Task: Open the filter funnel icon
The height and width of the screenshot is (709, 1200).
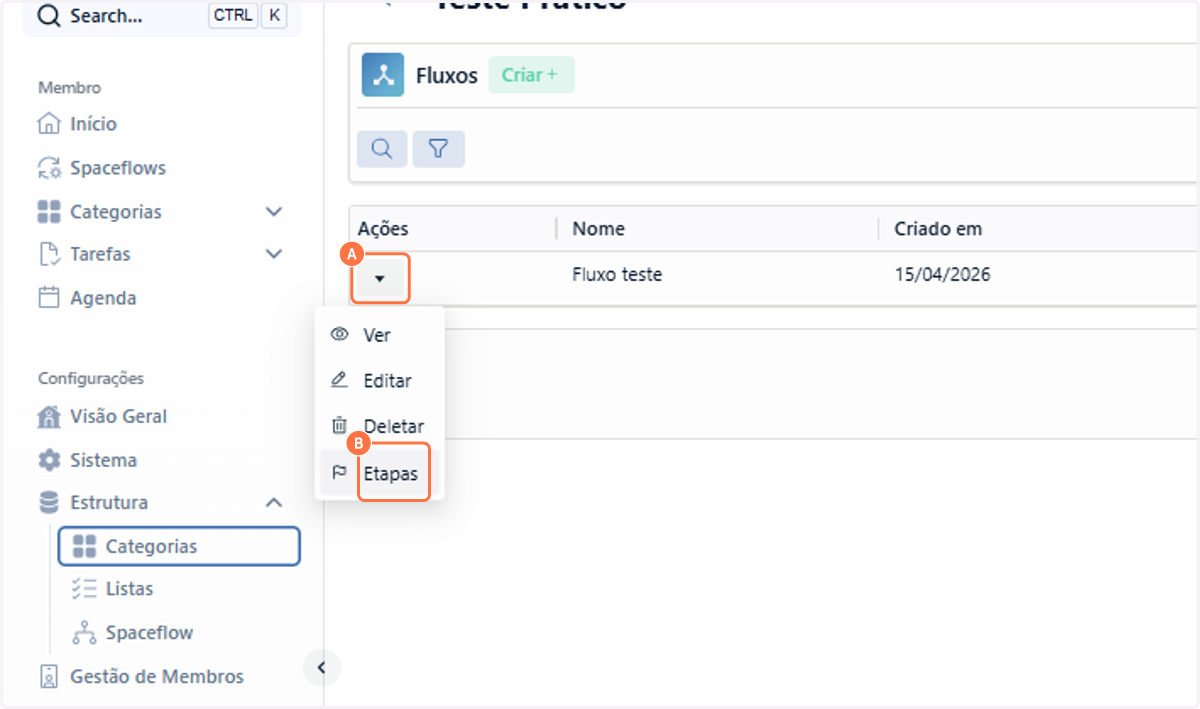Action: pos(438,148)
